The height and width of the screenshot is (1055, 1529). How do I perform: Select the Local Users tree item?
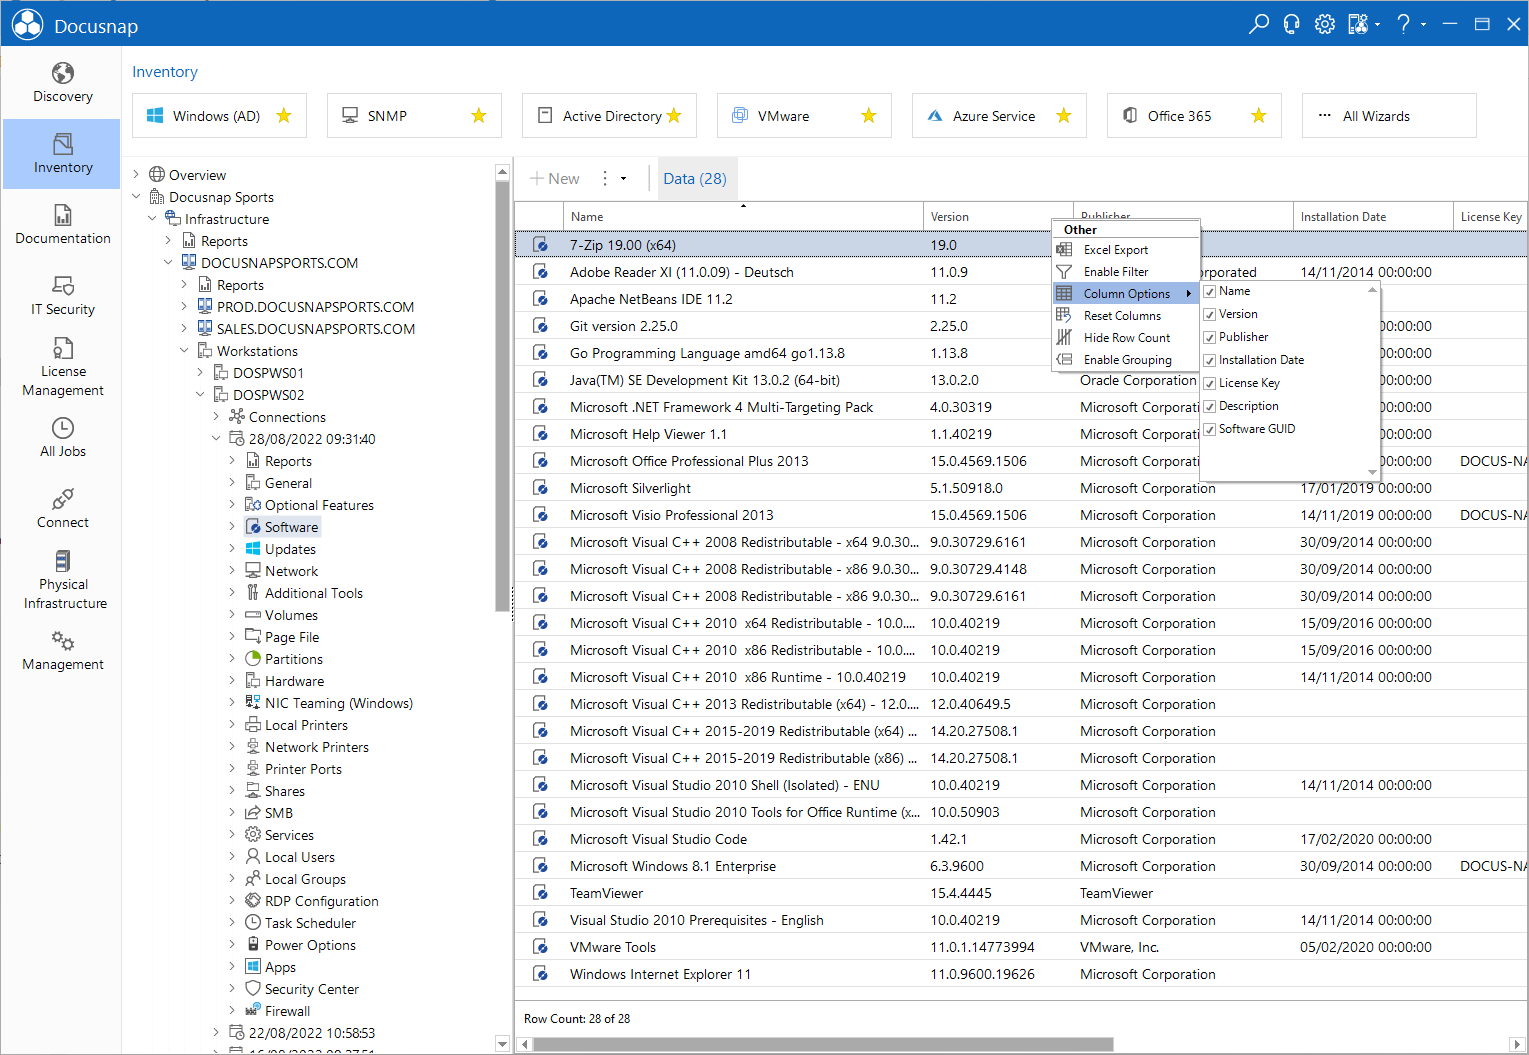299,857
